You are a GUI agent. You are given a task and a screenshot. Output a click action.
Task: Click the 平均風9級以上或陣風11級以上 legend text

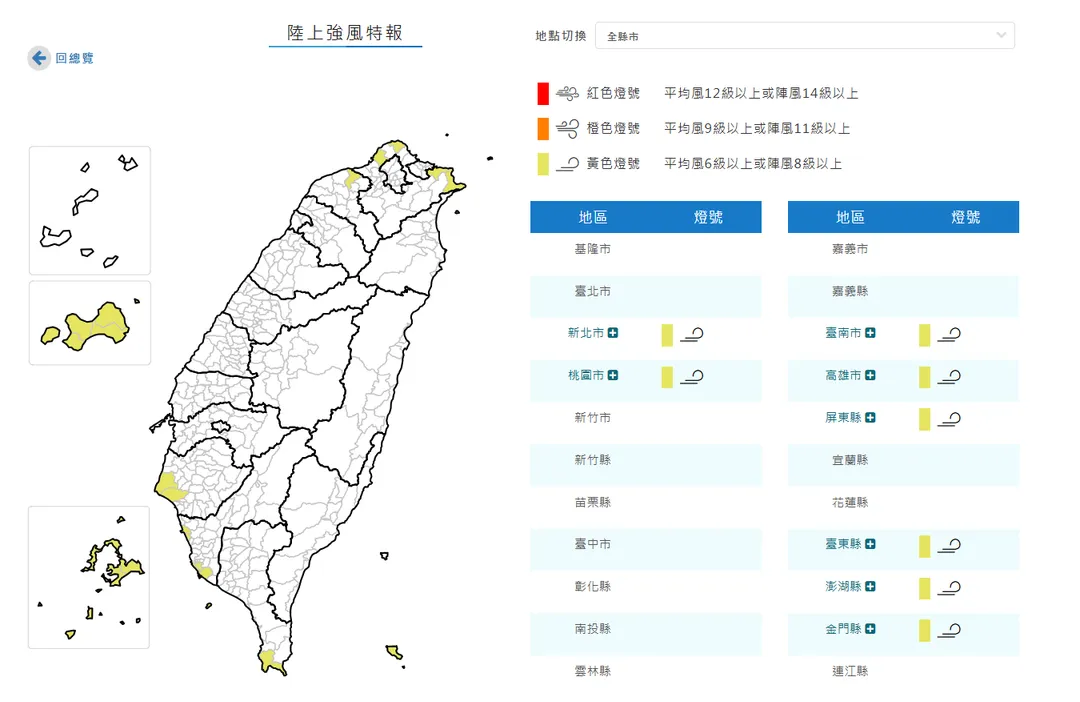tap(757, 128)
